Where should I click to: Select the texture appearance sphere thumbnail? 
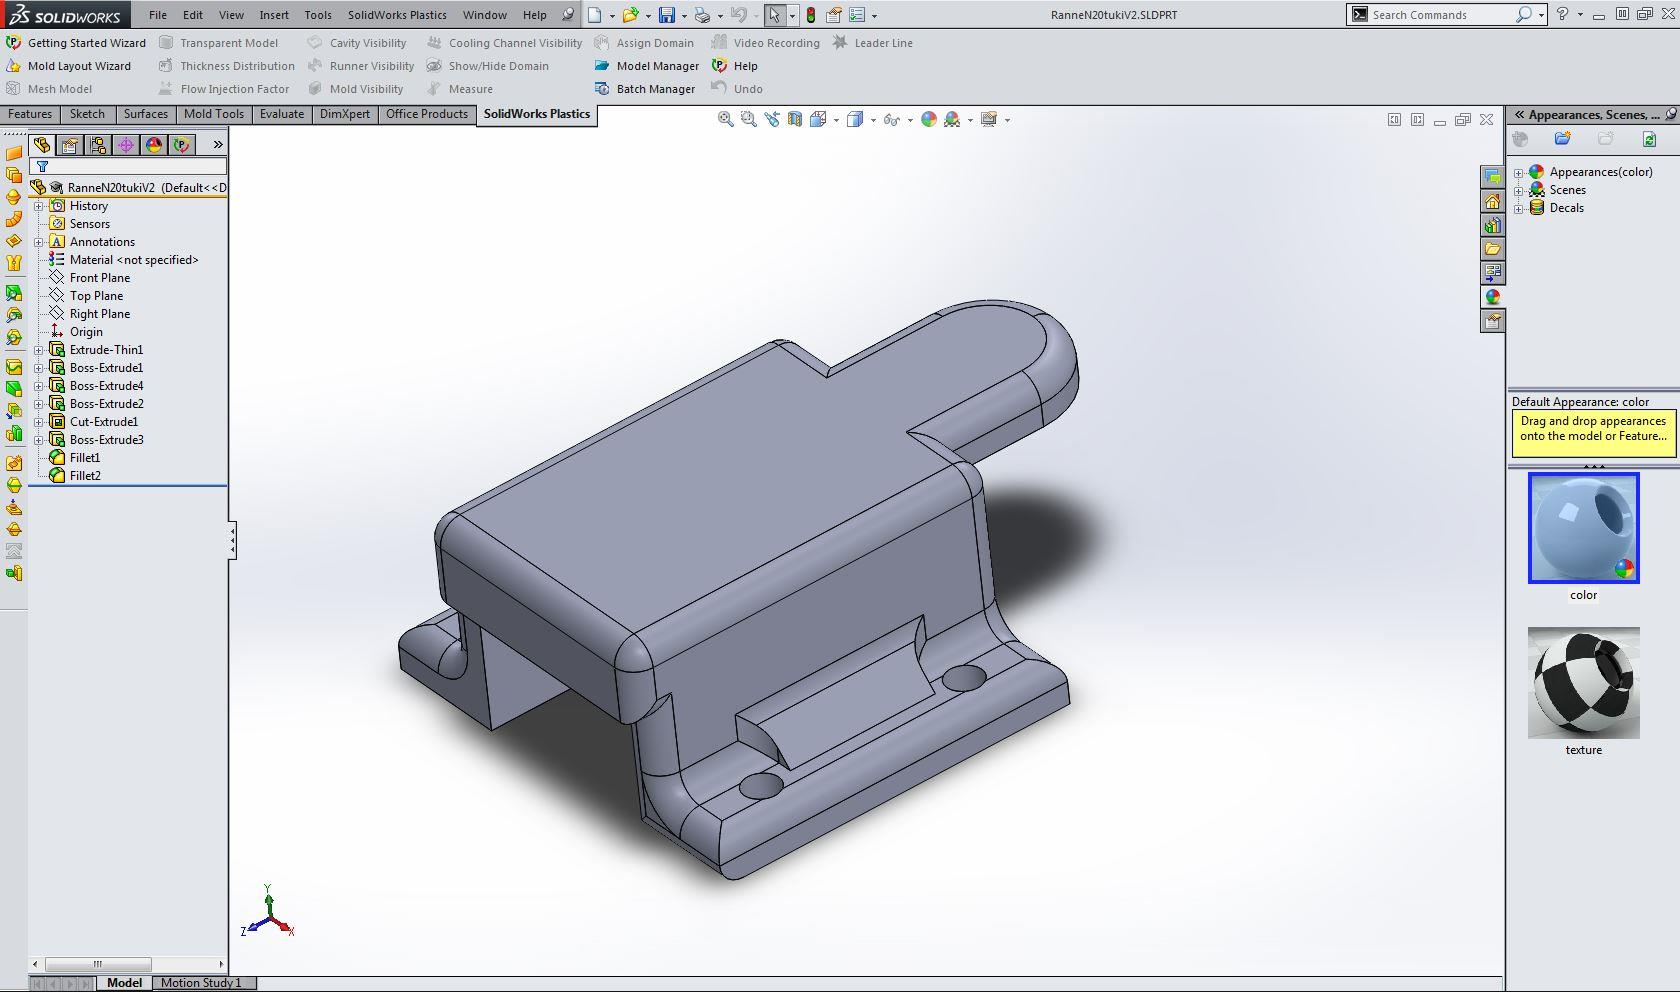(x=1583, y=683)
